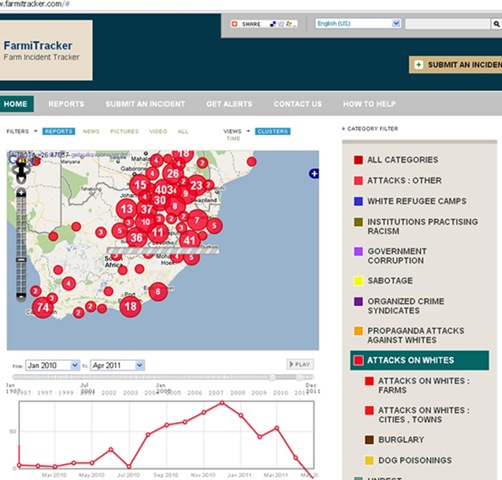
Task: Toggle the Reports filter
Action: [59, 131]
